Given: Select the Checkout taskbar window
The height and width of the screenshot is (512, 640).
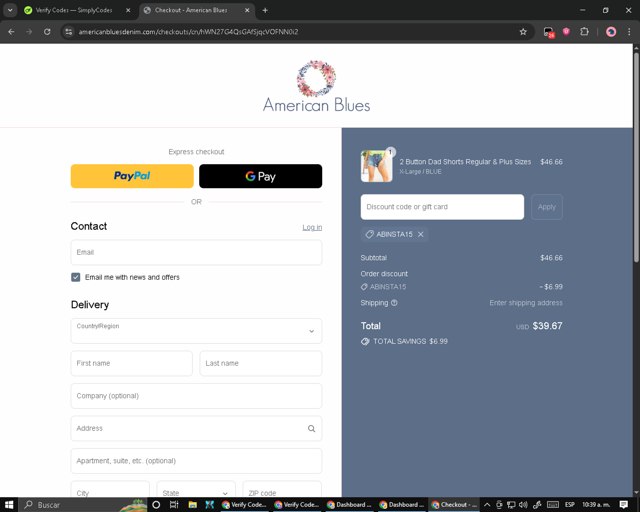Looking at the screenshot, I should tap(454, 505).
